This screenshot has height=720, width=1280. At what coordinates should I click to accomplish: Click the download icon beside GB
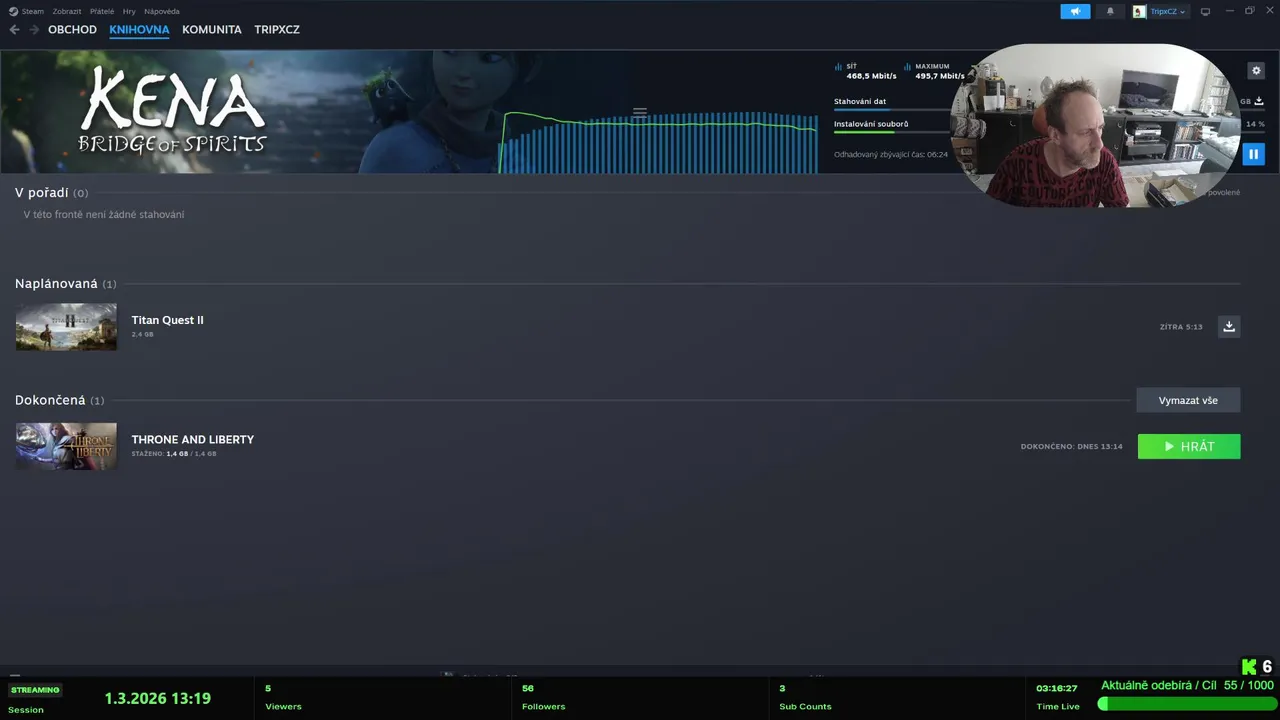[x=1259, y=101]
